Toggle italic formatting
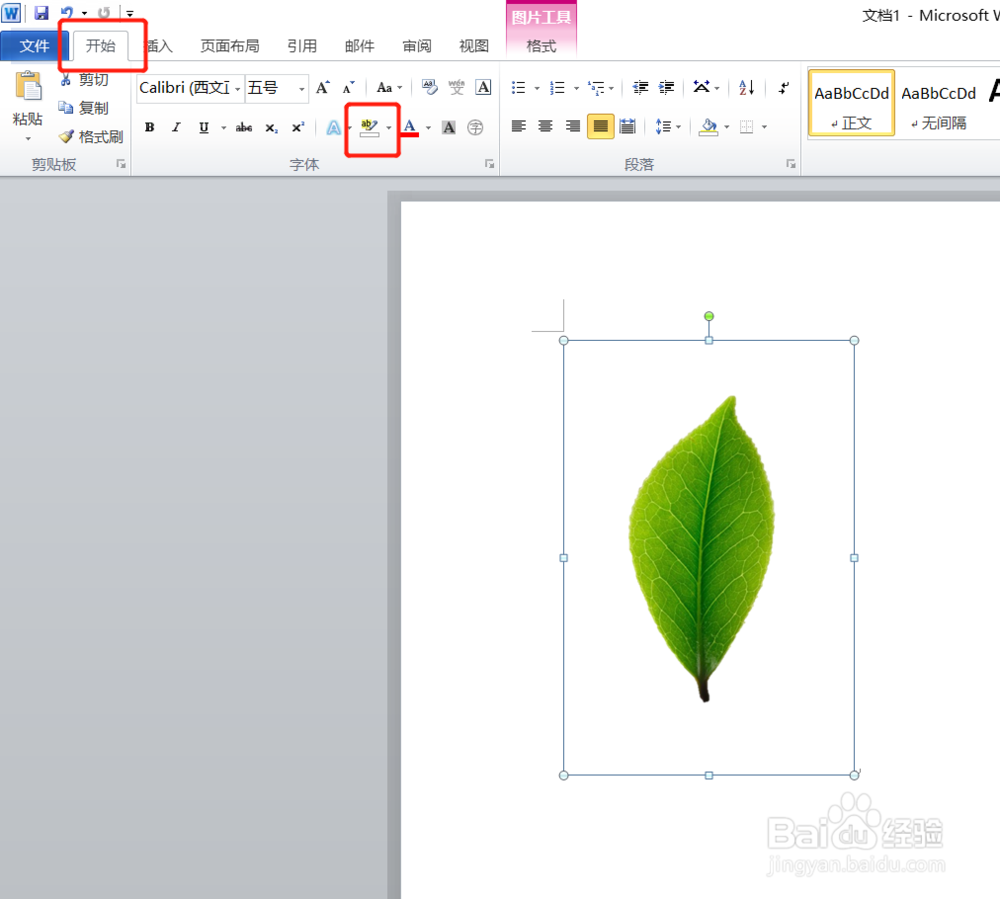 [176, 127]
